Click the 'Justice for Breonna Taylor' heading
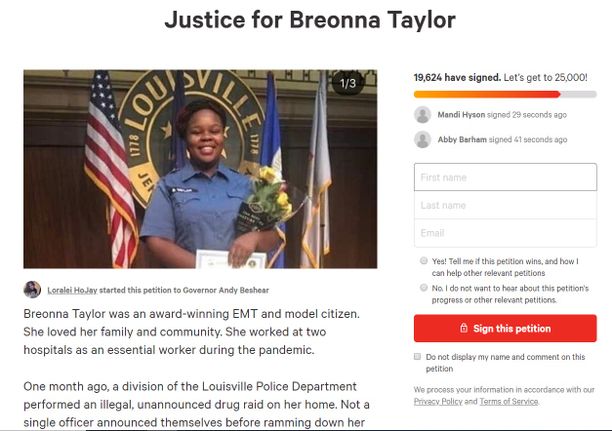612x431 pixels. pos(310,20)
